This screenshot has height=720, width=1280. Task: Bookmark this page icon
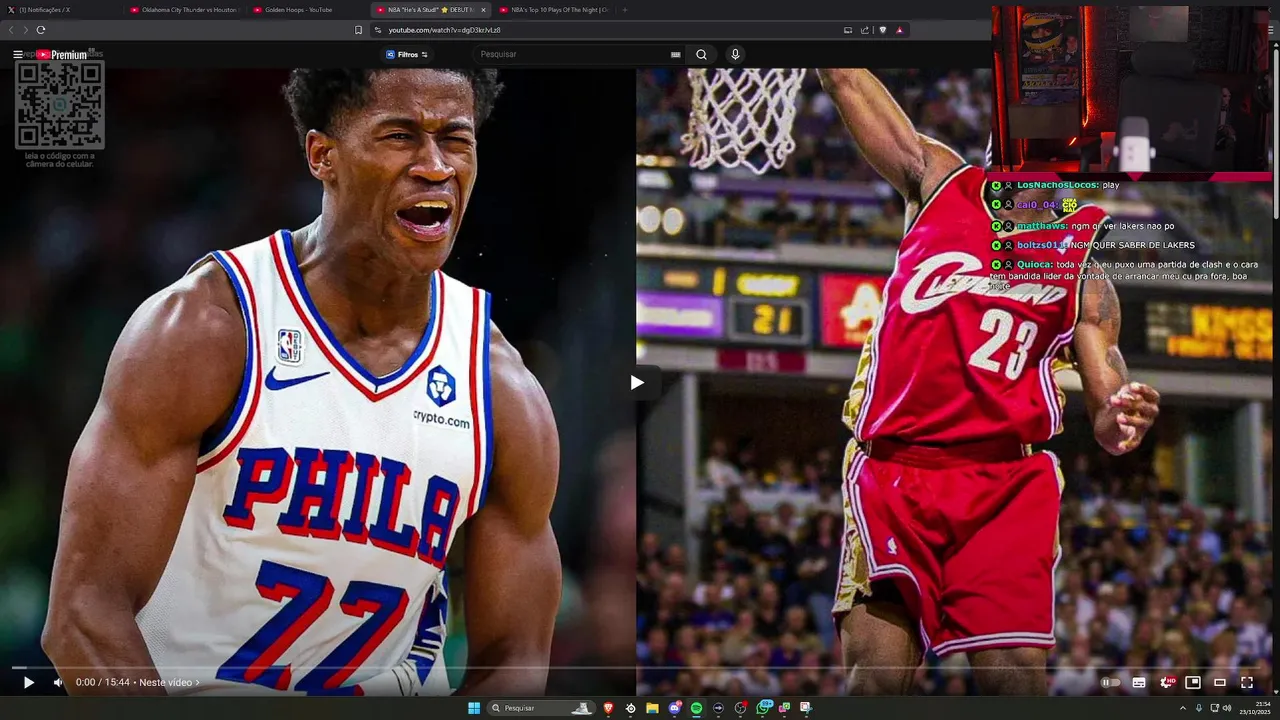click(359, 30)
